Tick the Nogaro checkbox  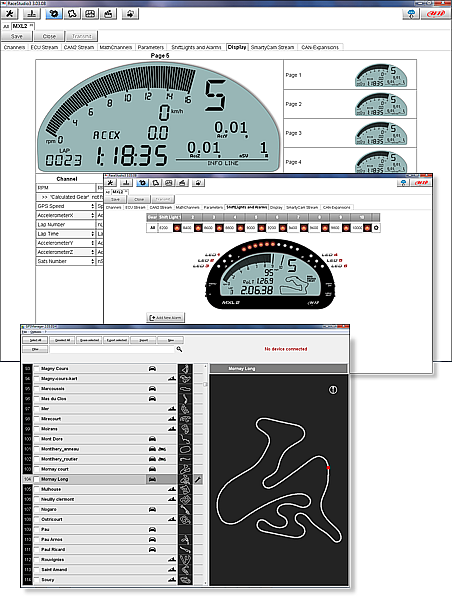click(x=37, y=509)
